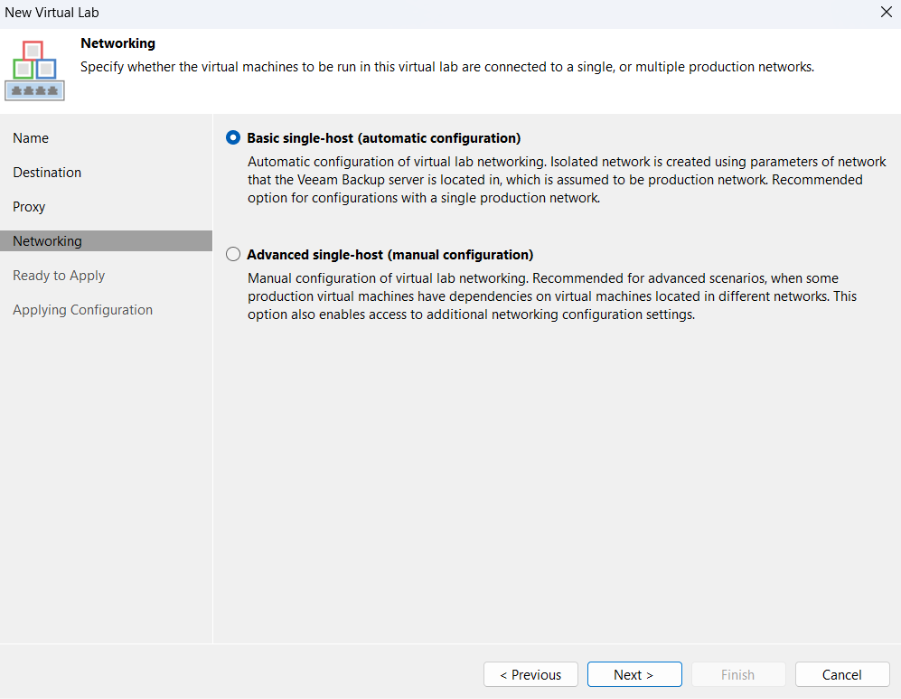901x699 pixels.
Task: Select the Basic single-host radio button
Action: 234,138
